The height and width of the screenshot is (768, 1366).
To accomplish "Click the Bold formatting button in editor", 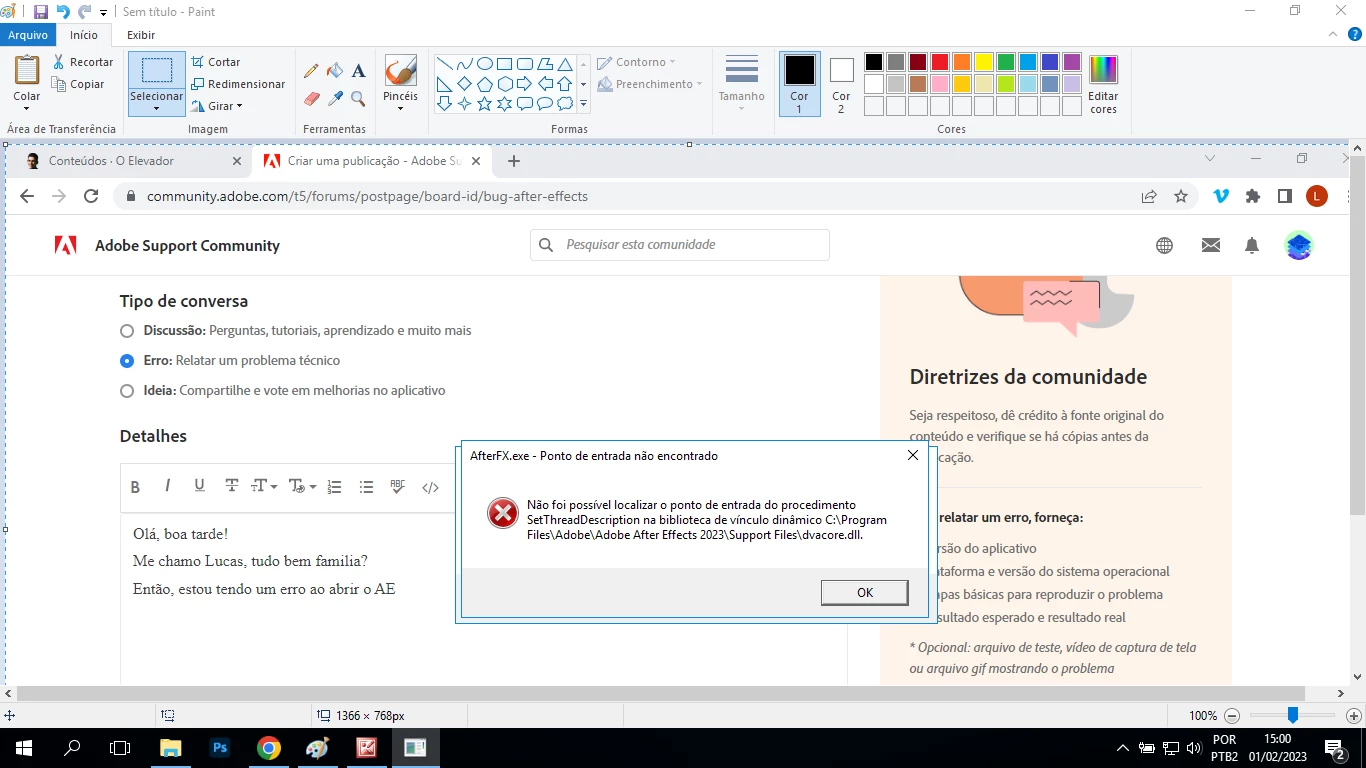I will click(135, 487).
